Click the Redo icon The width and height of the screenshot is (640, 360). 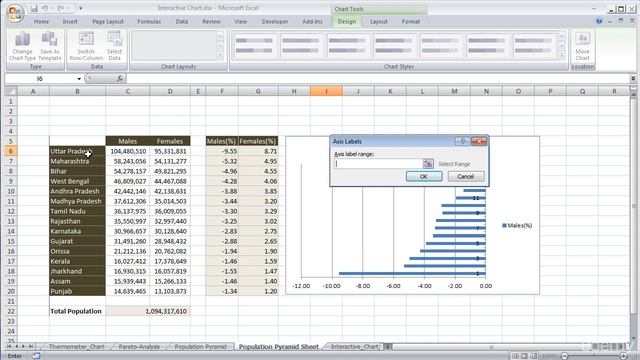click(60, 8)
